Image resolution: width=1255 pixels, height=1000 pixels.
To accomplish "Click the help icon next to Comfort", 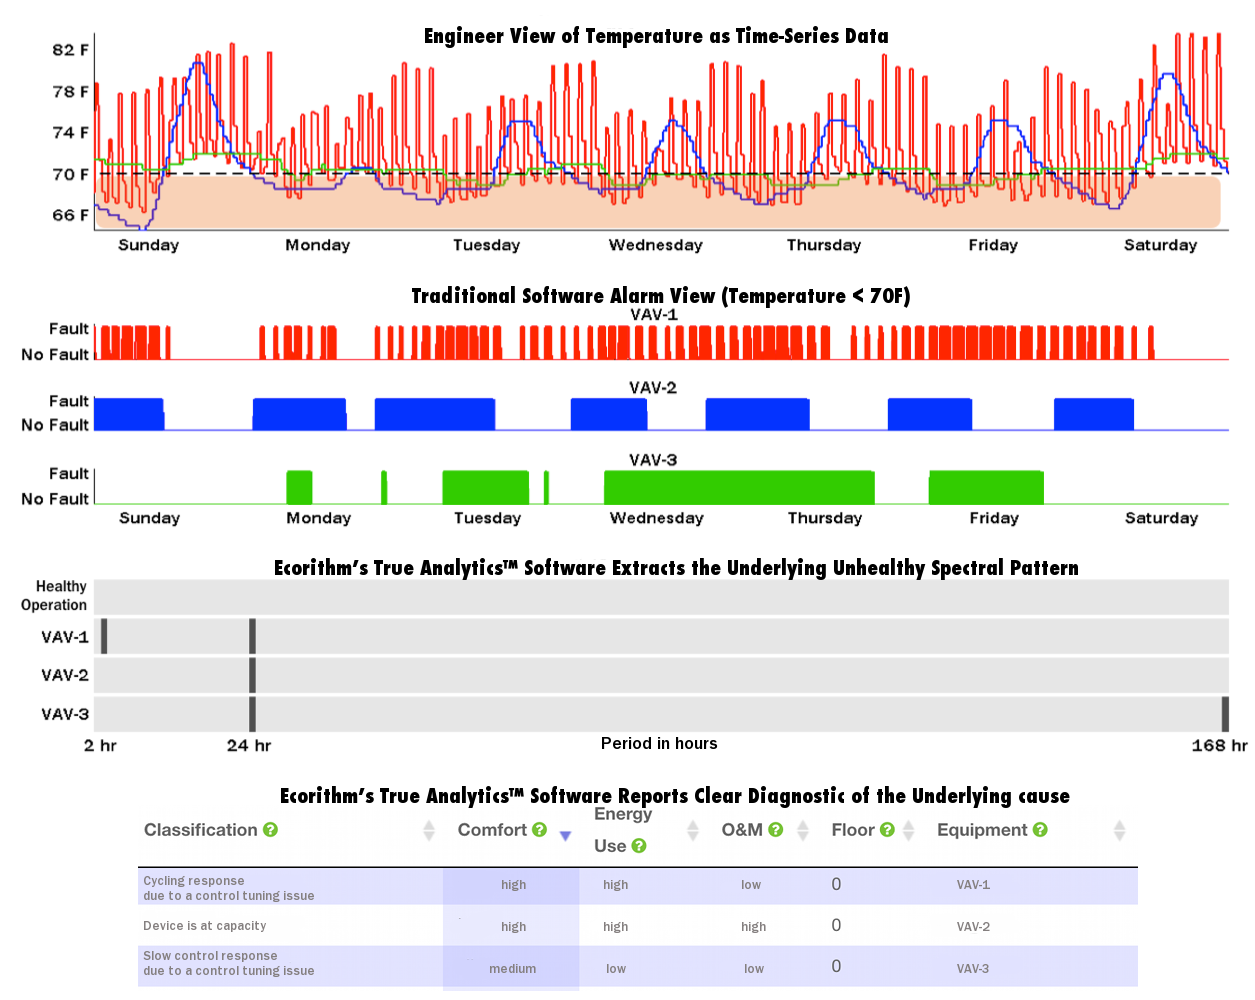I will coord(539,830).
